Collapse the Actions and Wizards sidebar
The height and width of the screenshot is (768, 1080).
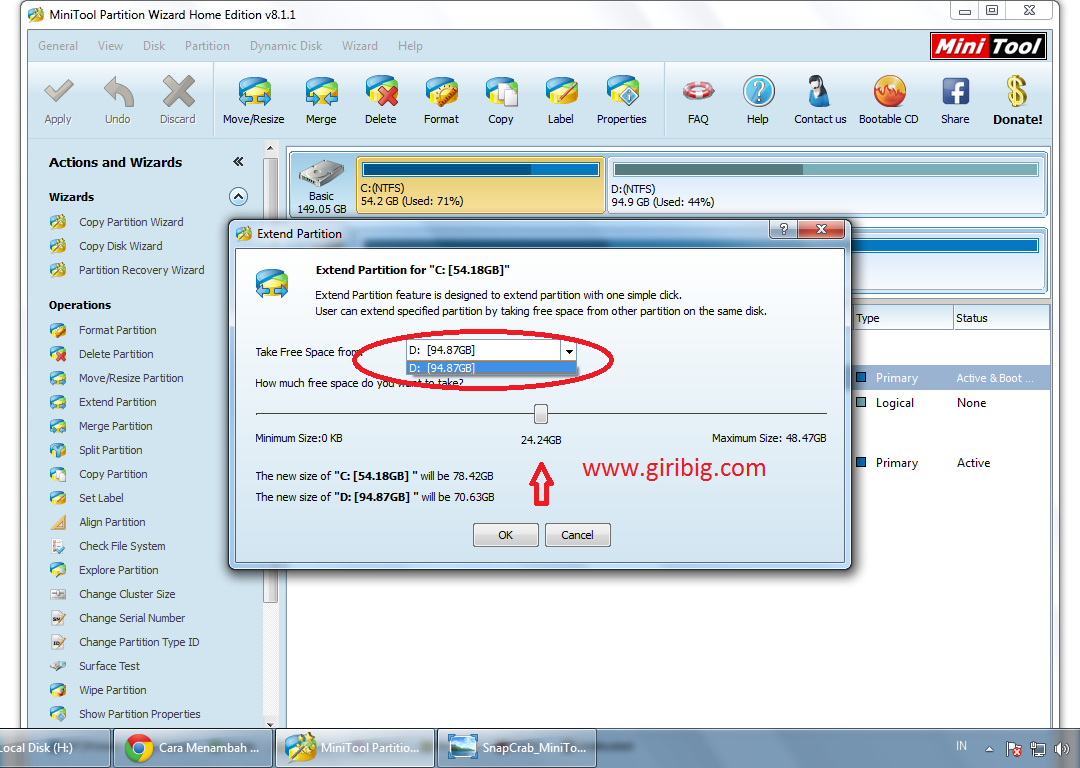click(238, 161)
